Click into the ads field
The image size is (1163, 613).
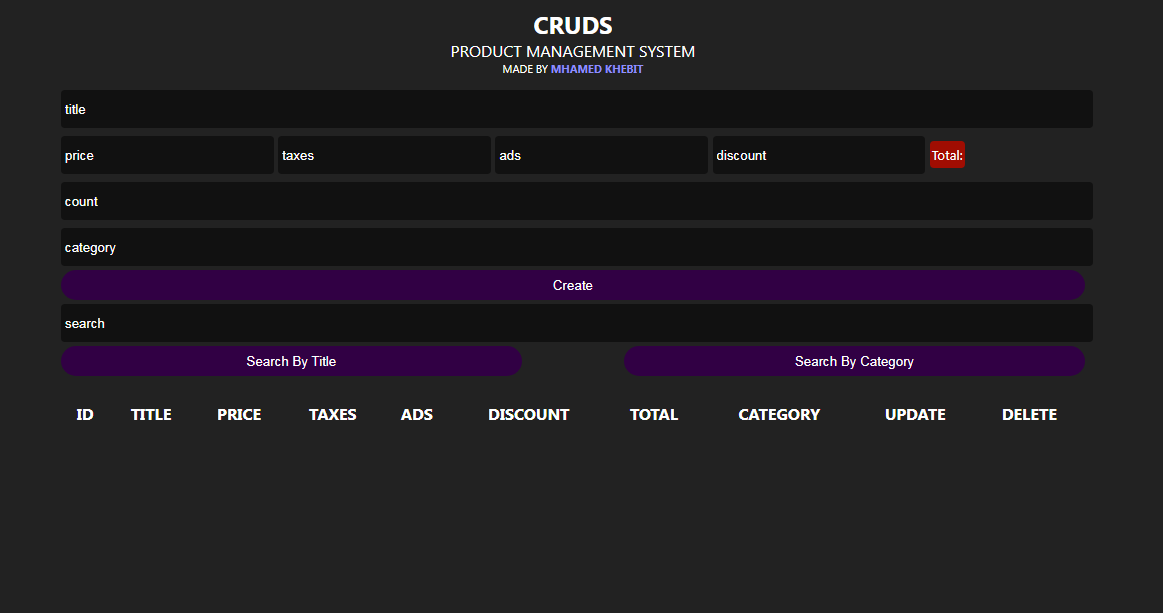(601, 155)
